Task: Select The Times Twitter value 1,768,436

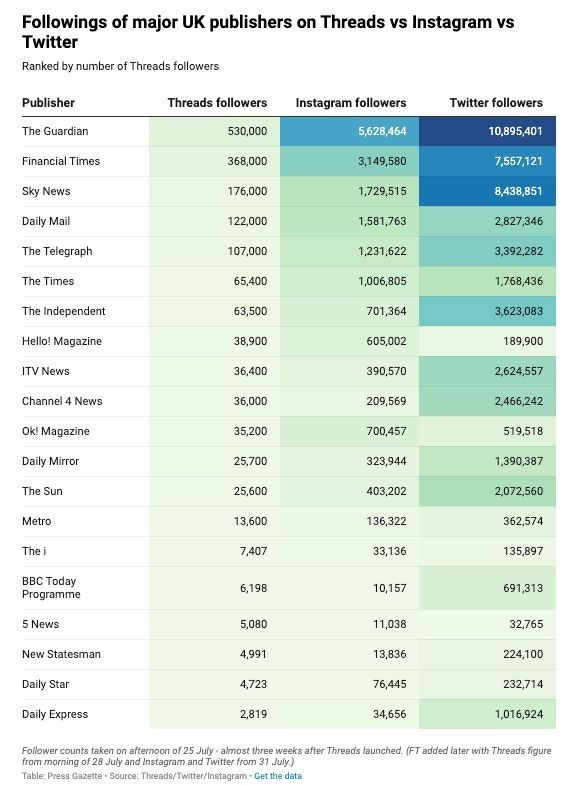Action: click(x=518, y=281)
